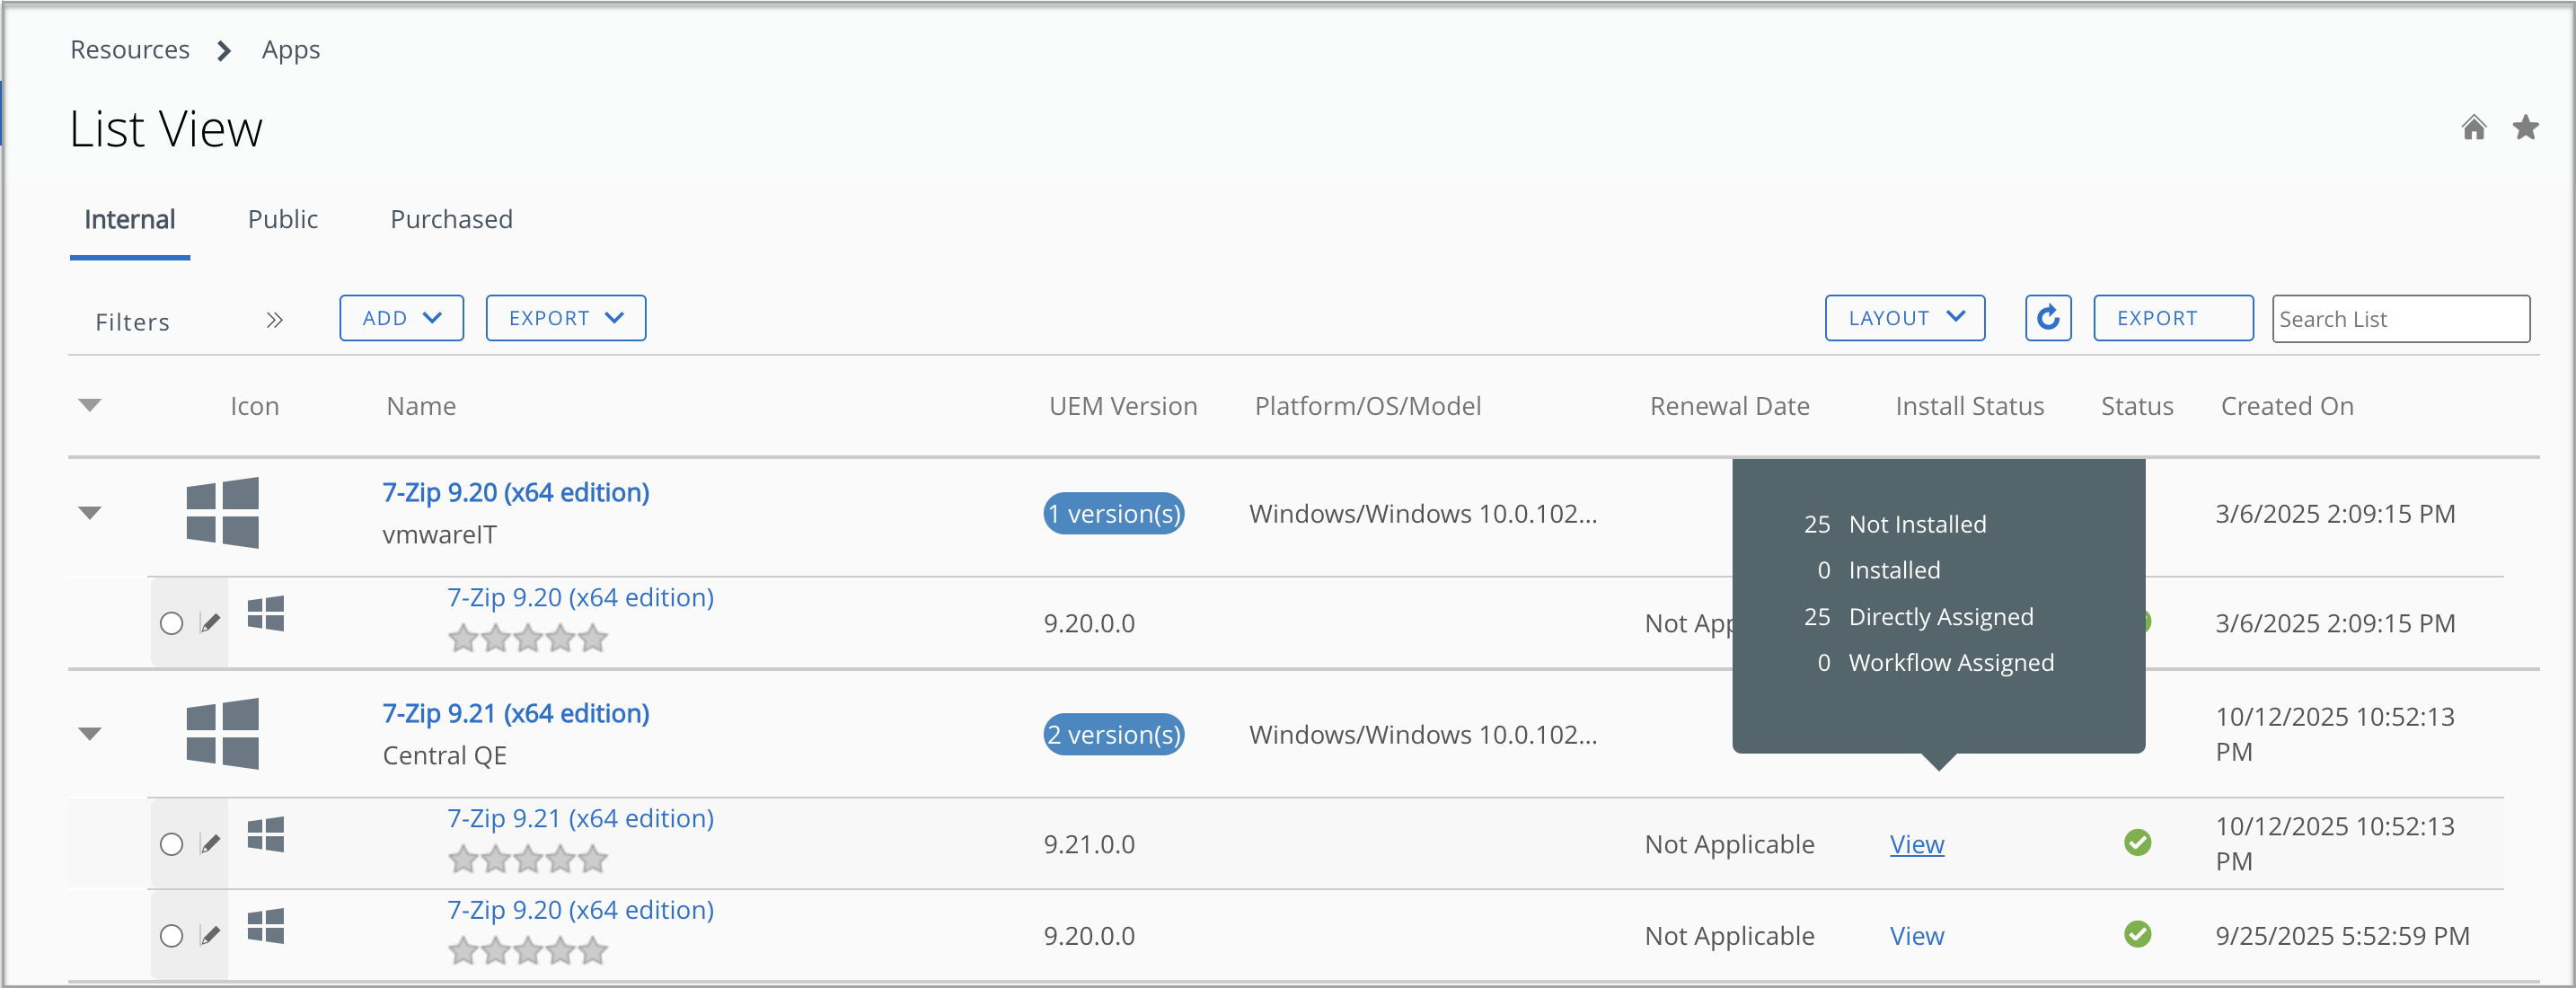Click the EXPORT button beside Search List

click(2173, 318)
